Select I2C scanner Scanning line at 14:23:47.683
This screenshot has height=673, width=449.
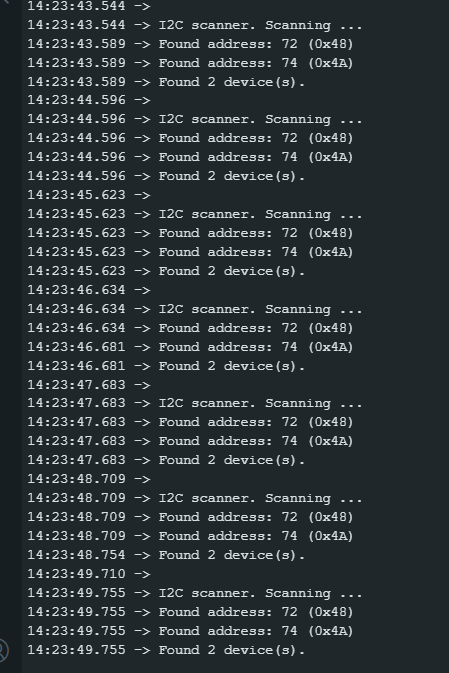(x=195, y=403)
